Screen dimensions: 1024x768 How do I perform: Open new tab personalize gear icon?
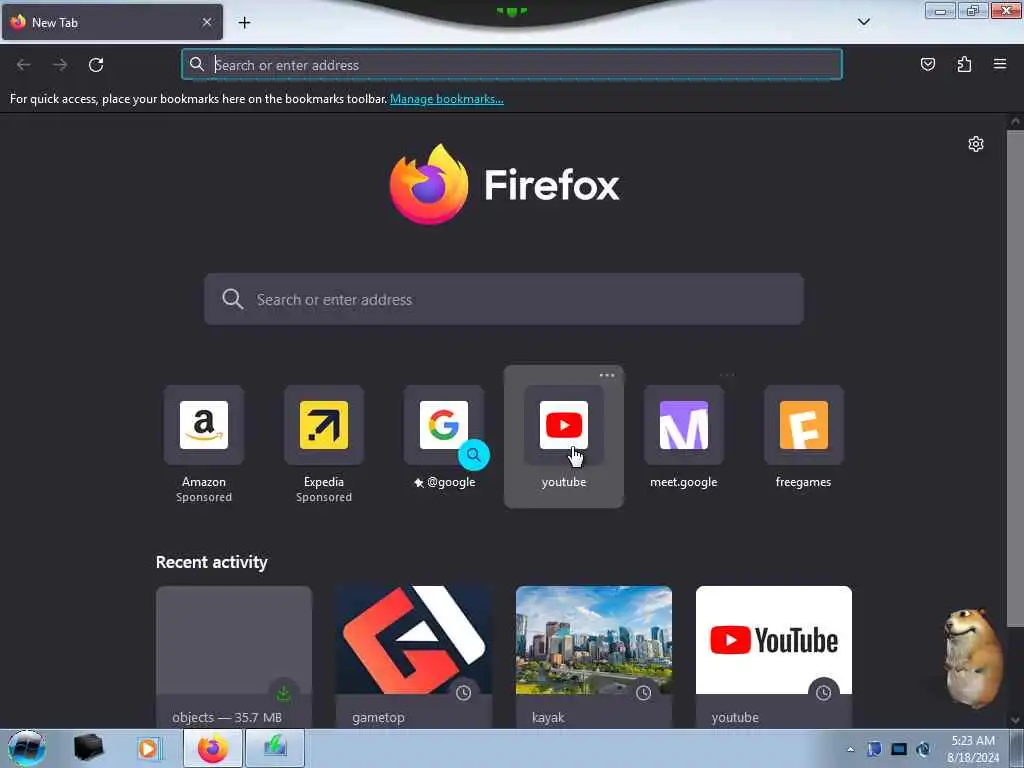(976, 144)
